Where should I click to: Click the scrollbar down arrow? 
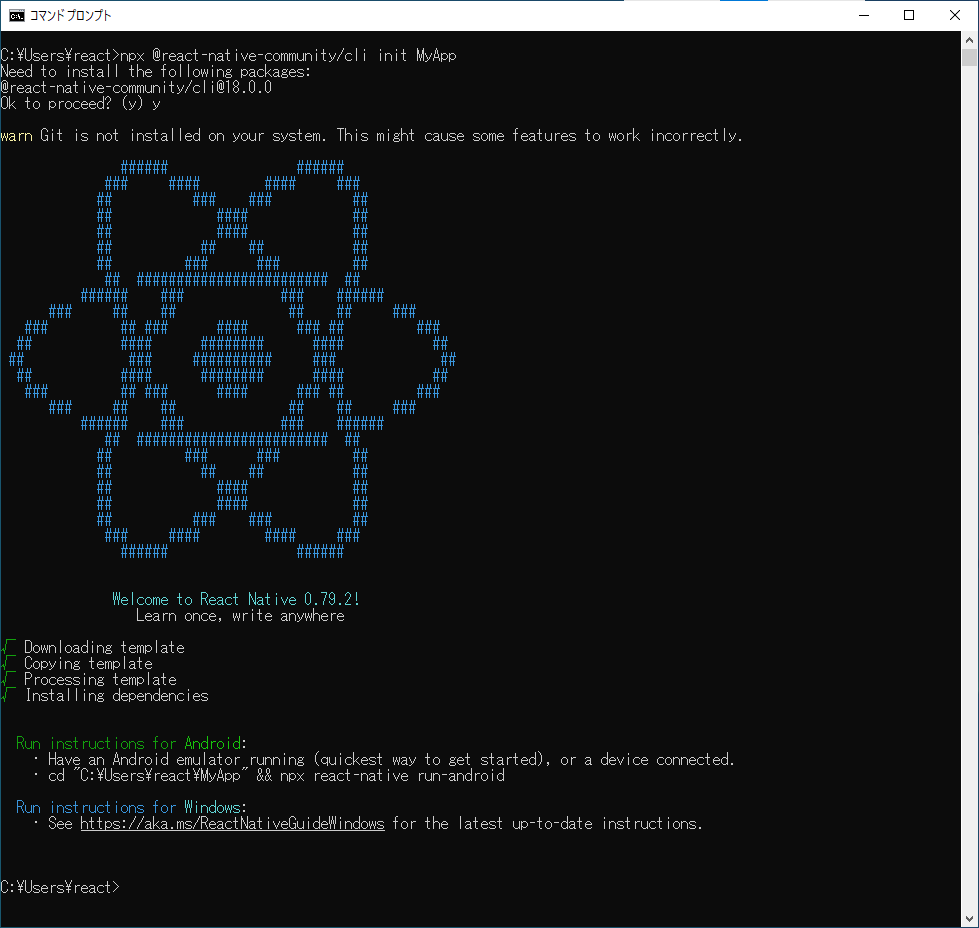(x=969, y=919)
